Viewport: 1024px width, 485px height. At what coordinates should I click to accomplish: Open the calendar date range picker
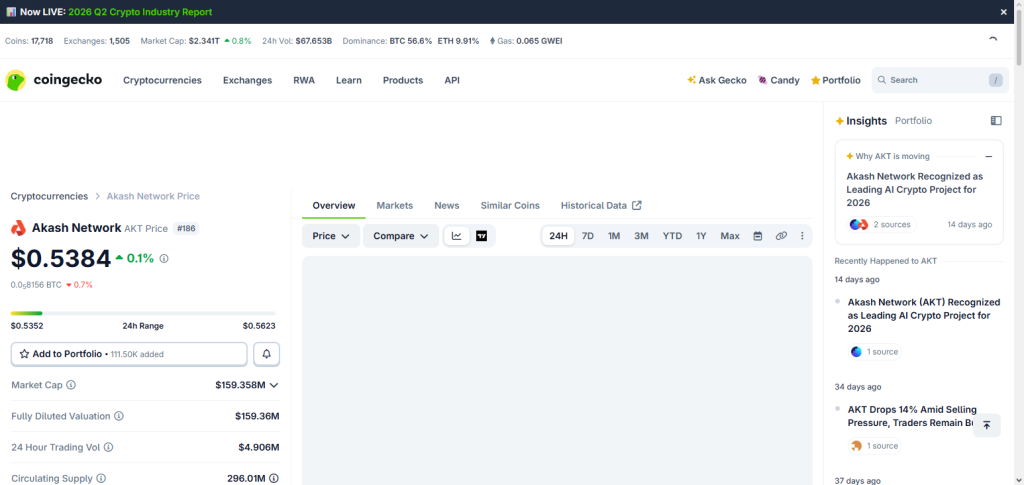(758, 236)
